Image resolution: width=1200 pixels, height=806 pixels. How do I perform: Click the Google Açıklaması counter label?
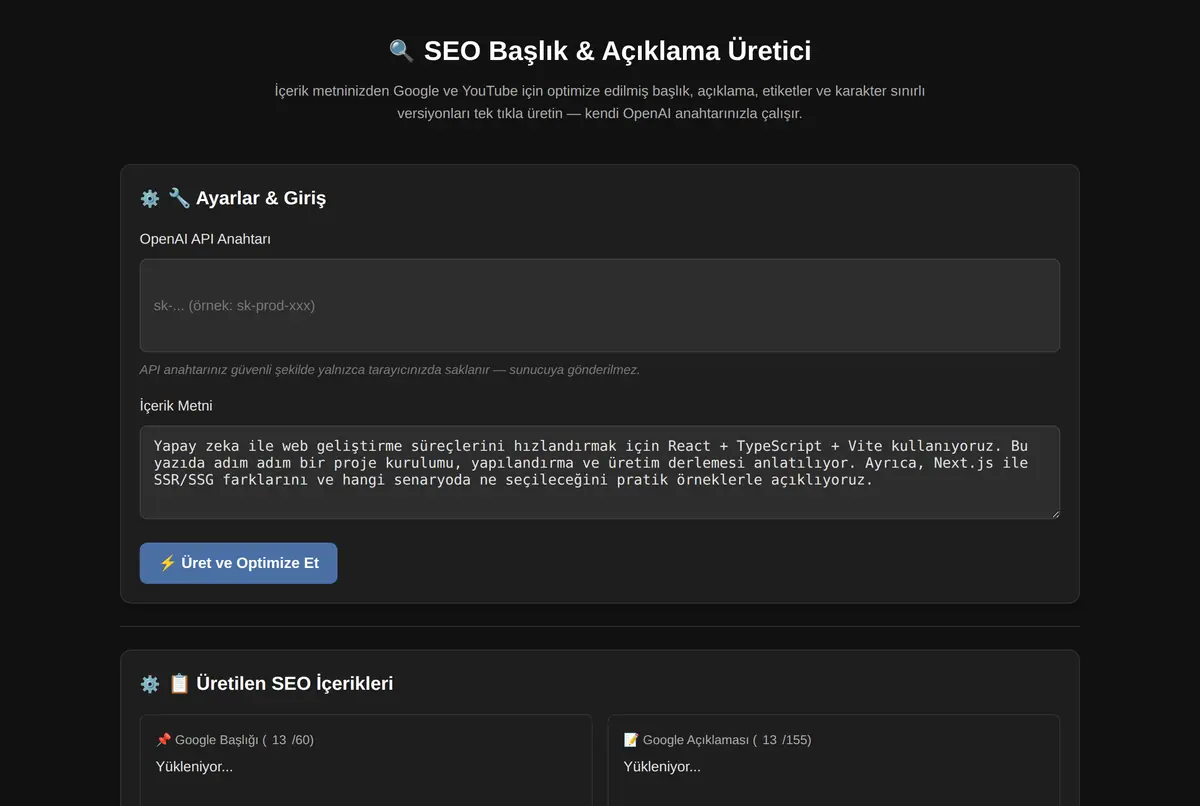click(x=717, y=740)
